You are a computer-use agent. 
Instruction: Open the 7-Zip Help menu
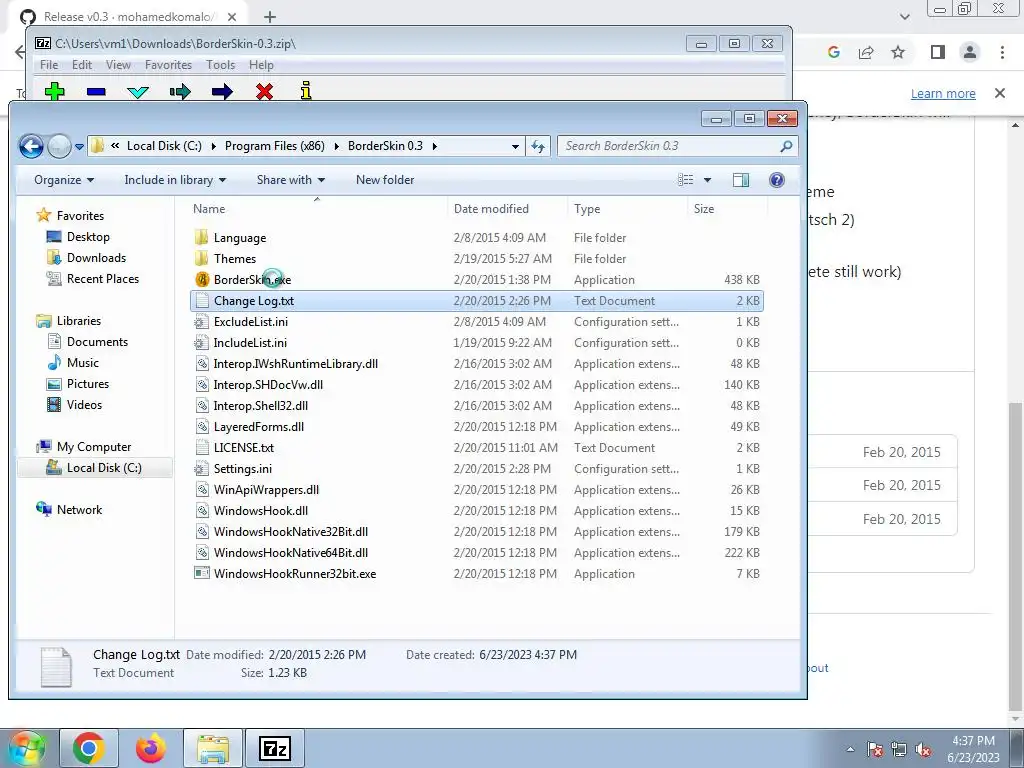click(261, 65)
